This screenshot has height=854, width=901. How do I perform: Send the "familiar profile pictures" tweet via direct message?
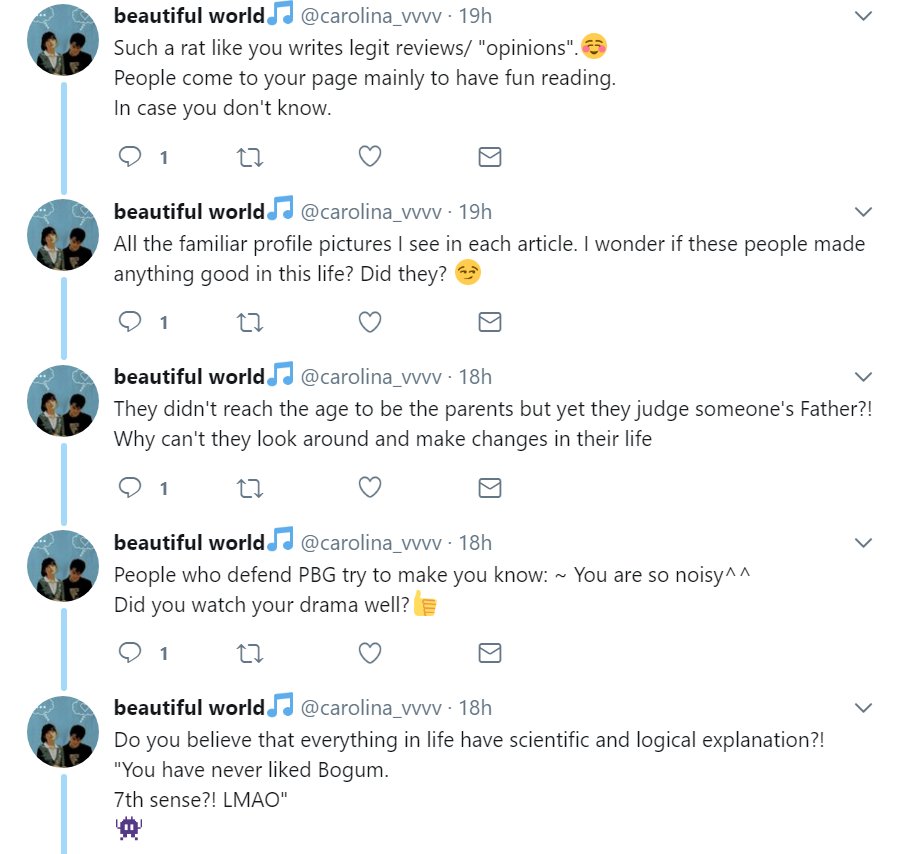pyautogui.click(x=489, y=322)
